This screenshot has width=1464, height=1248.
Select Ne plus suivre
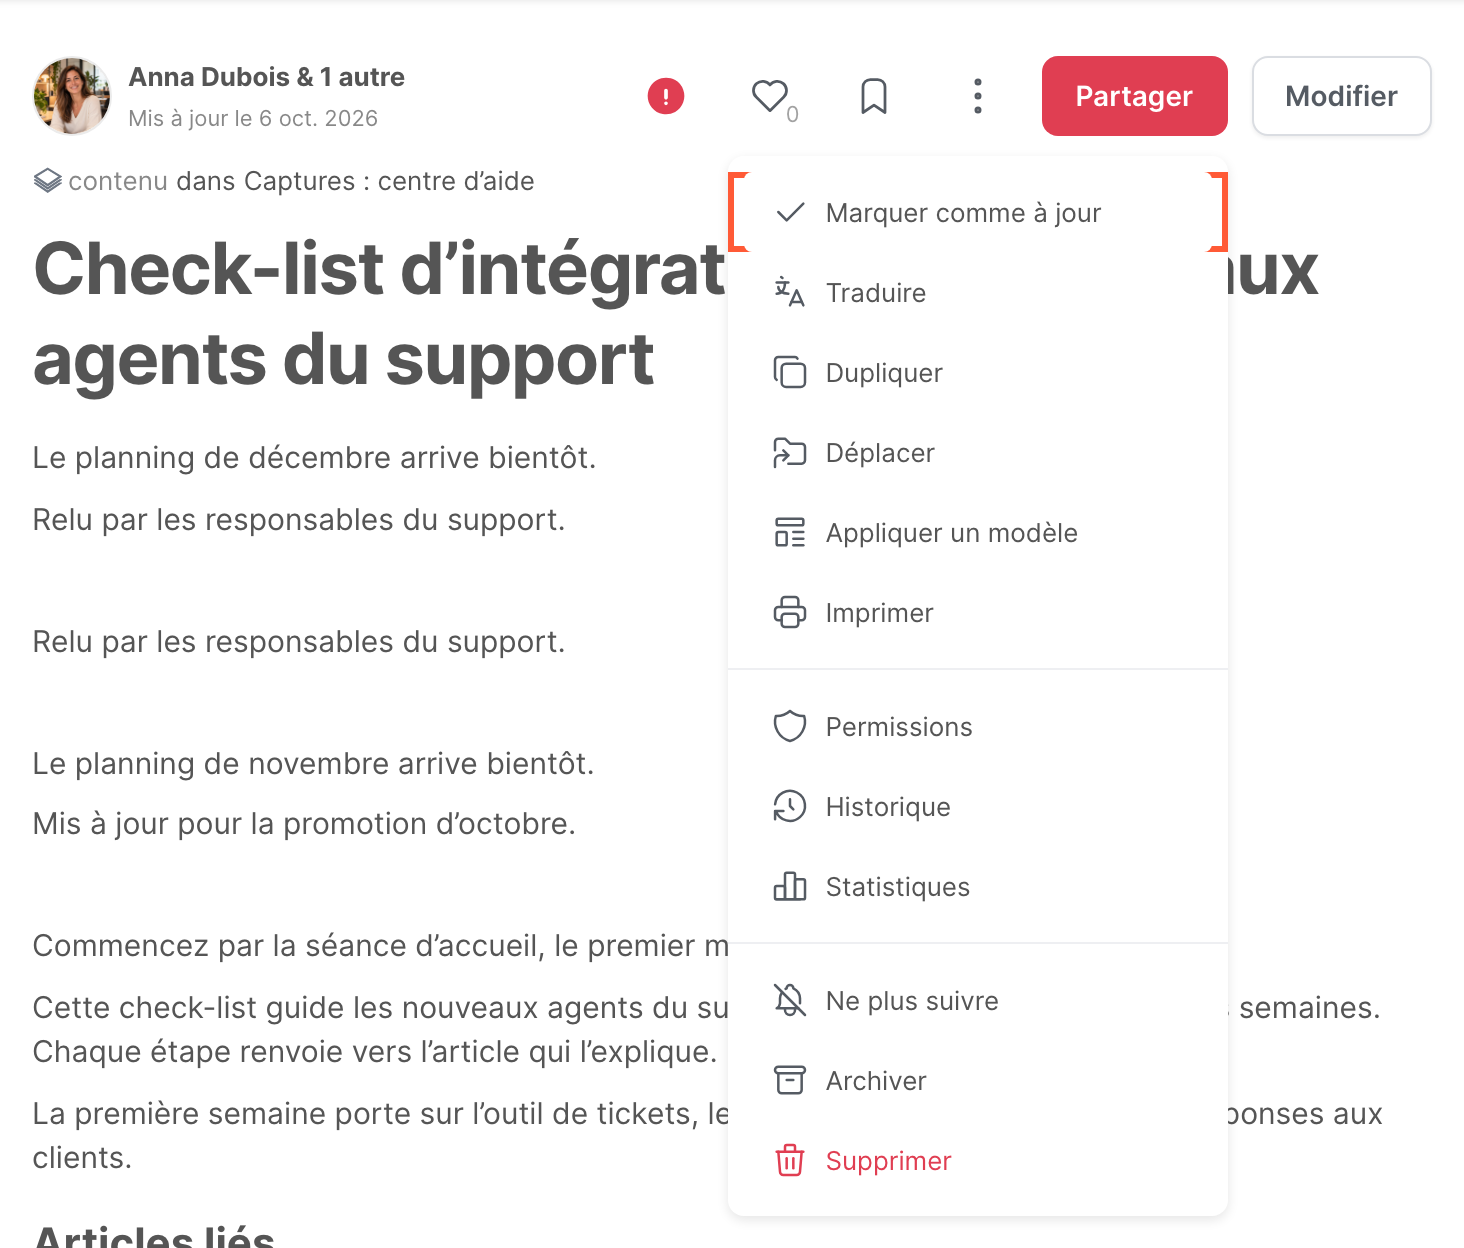pos(978,1001)
